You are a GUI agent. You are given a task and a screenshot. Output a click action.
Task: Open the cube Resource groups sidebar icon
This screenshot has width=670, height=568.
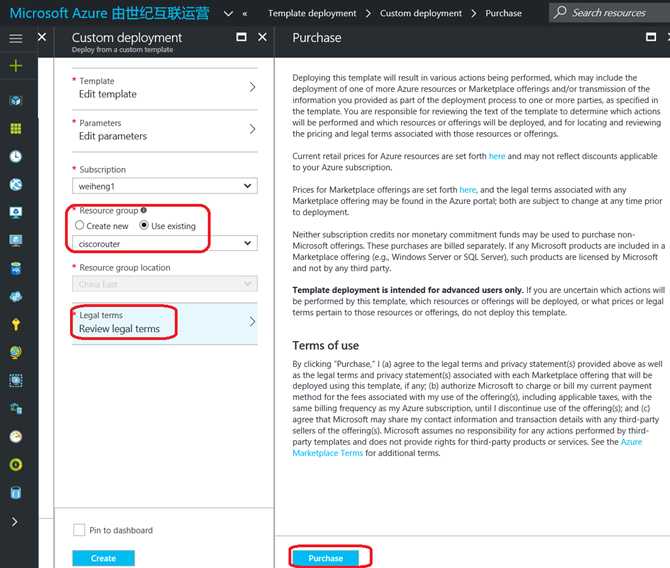pos(16,101)
